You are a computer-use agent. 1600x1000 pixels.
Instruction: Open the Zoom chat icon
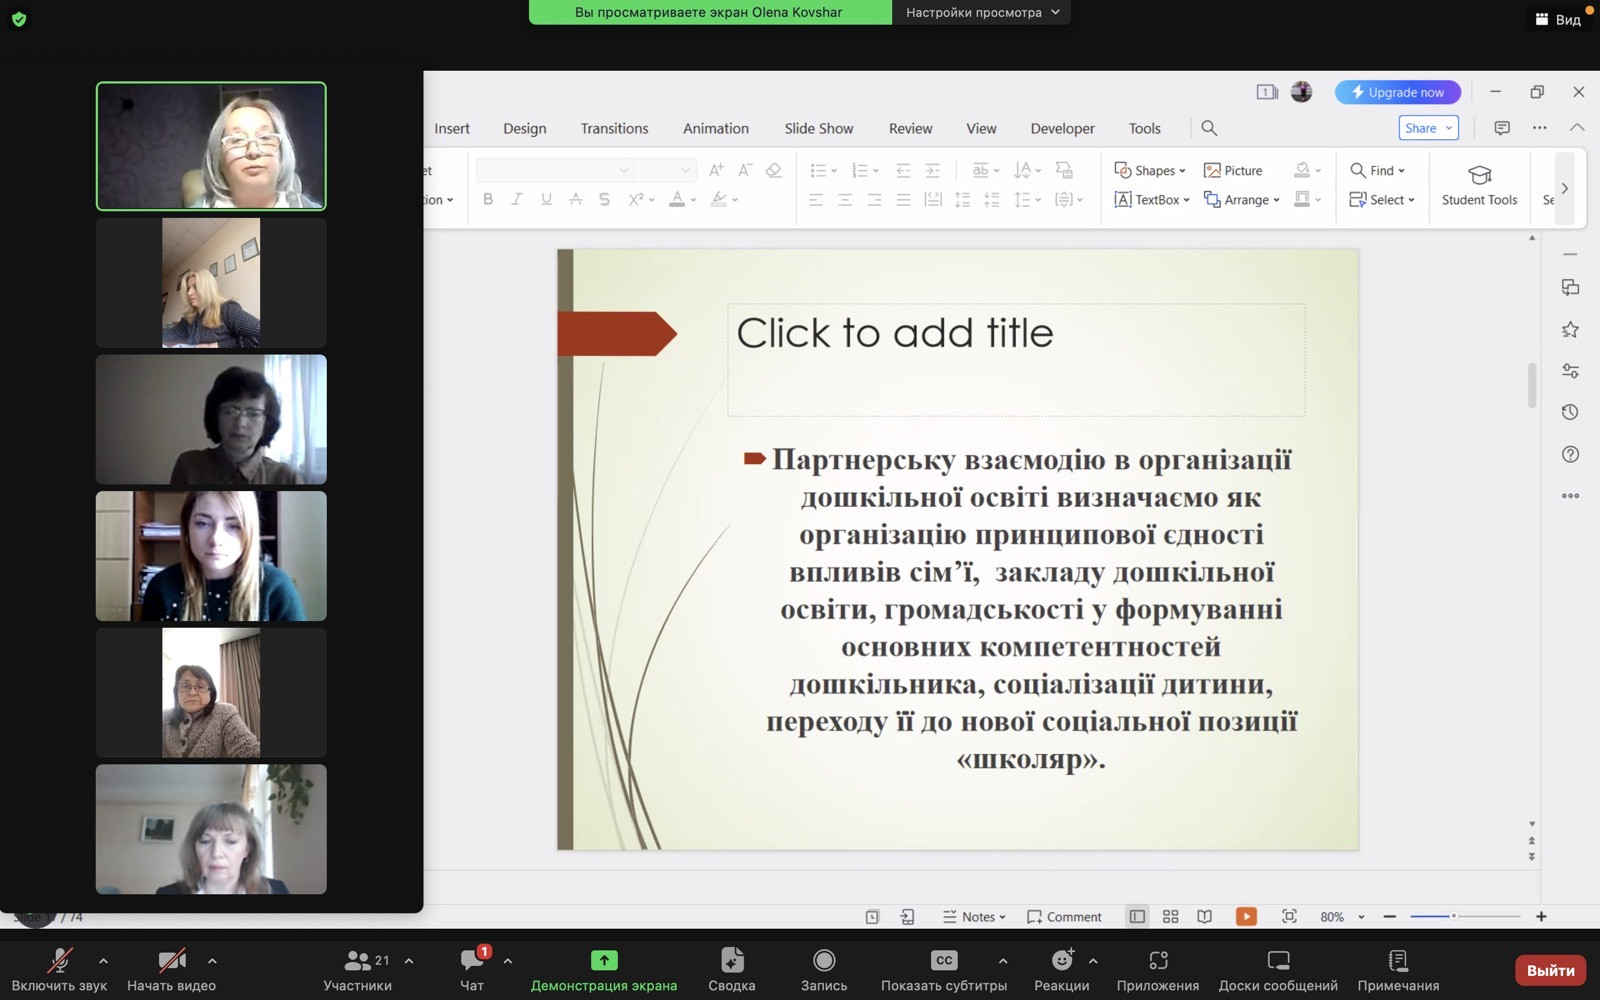coord(472,961)
